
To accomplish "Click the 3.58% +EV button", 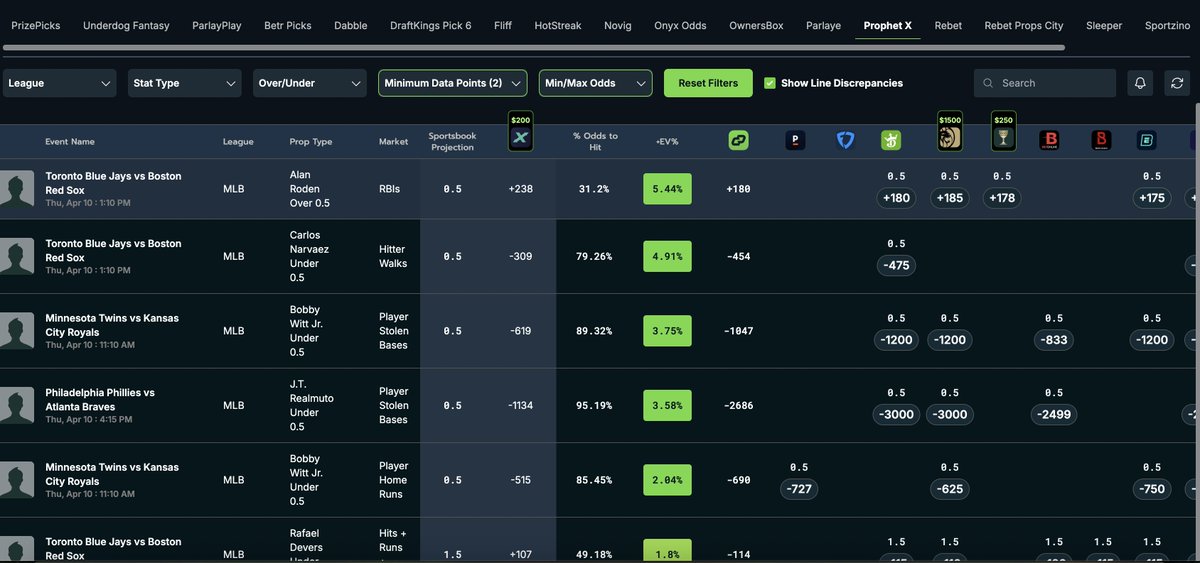I will click(666, 405).
